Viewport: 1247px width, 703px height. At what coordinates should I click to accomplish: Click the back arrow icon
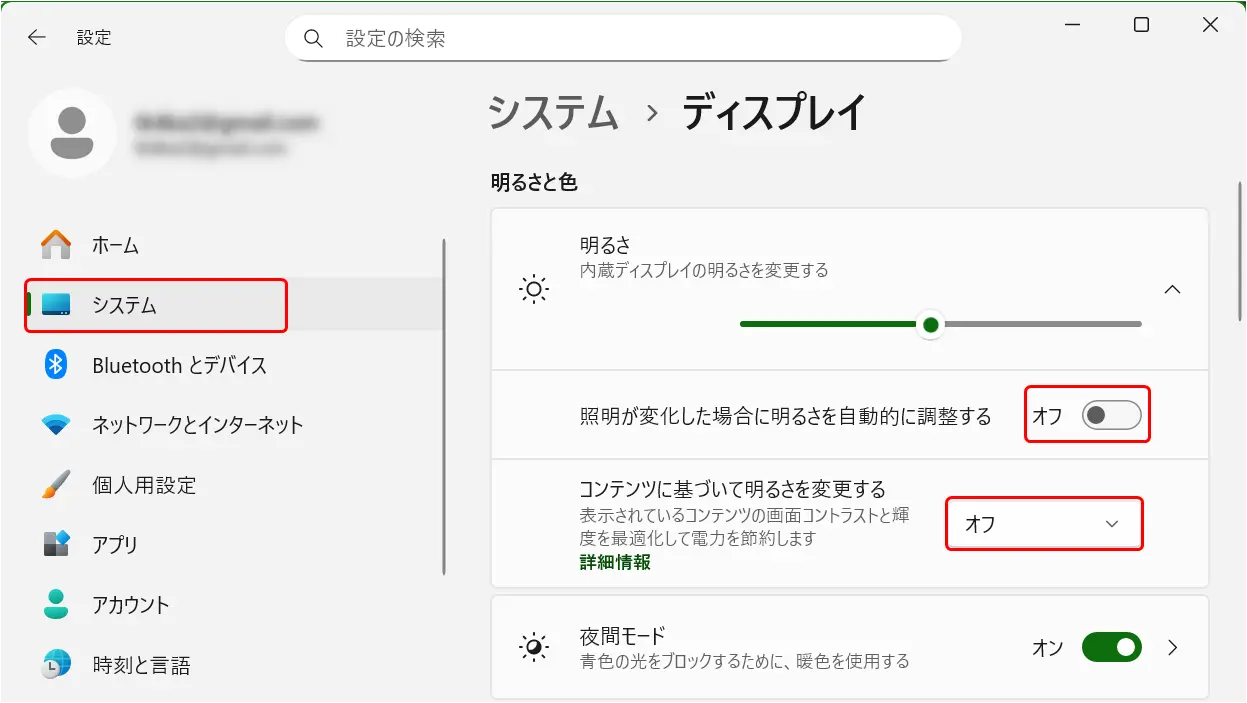37,38
